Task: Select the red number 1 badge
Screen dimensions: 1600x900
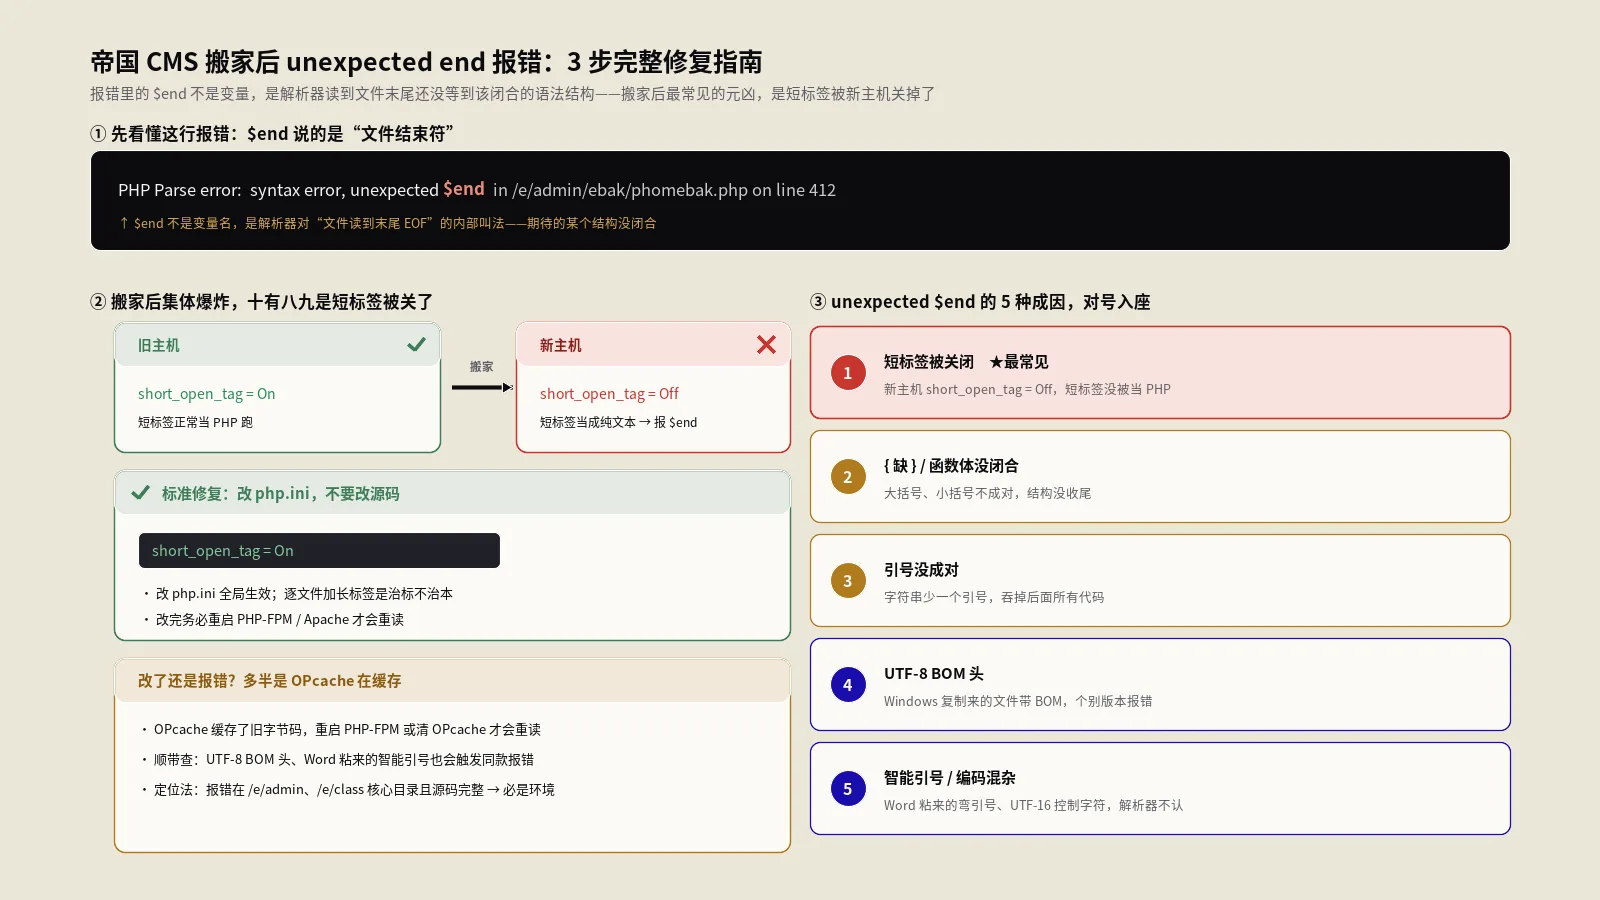Action: (848, 373)
